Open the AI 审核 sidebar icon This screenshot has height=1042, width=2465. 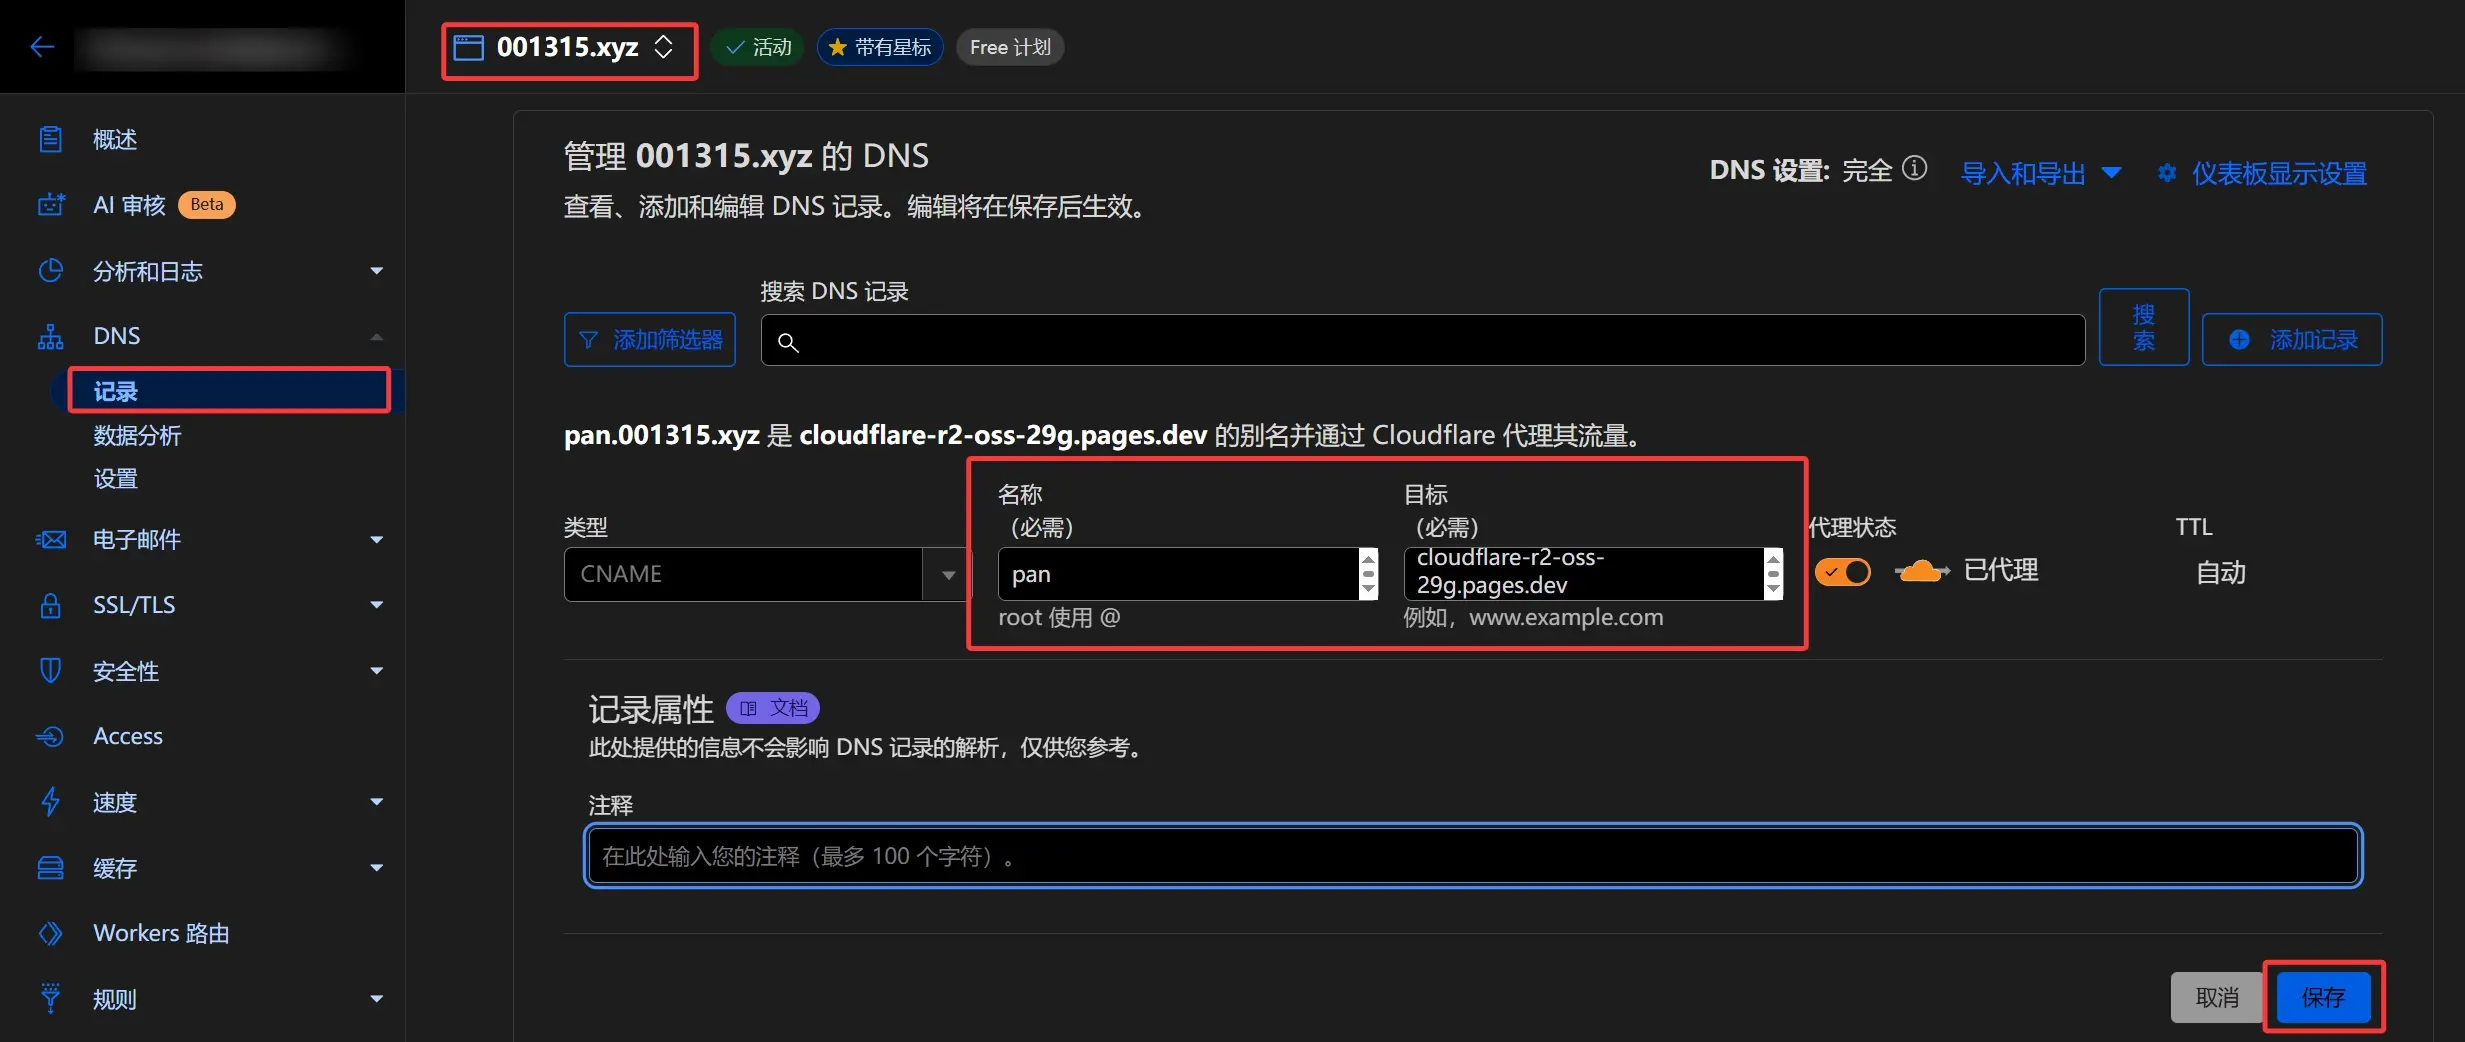51,204
